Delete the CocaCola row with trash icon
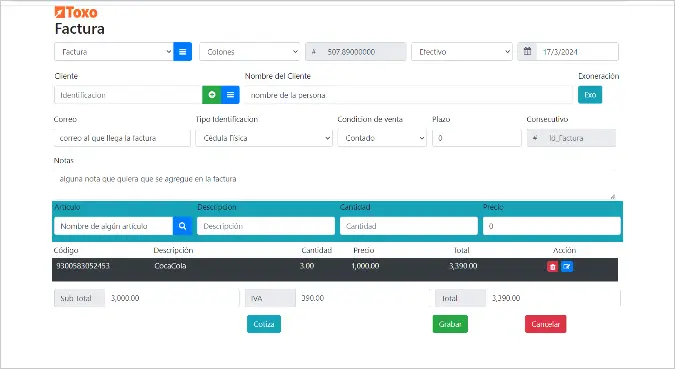 click(x=553, y=267)
